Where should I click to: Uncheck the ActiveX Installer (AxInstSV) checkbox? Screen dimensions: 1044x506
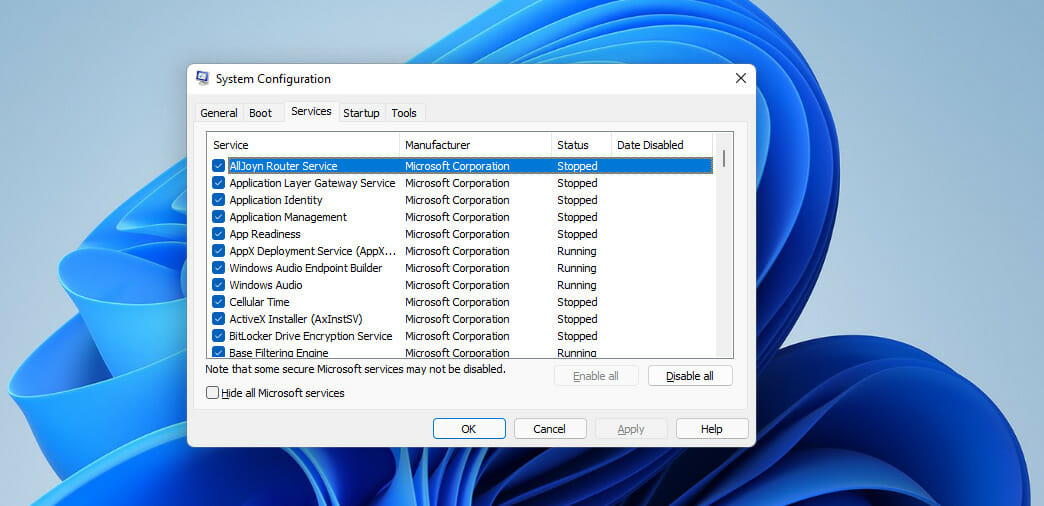pyautogui.click(x=218, y=319)
